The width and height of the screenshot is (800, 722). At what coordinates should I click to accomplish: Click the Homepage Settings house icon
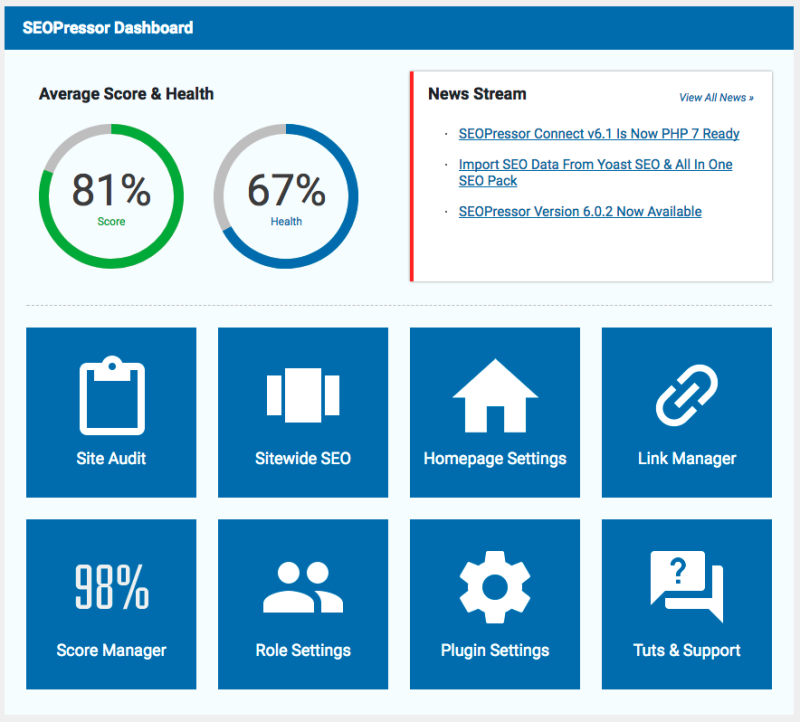(495, 396)
